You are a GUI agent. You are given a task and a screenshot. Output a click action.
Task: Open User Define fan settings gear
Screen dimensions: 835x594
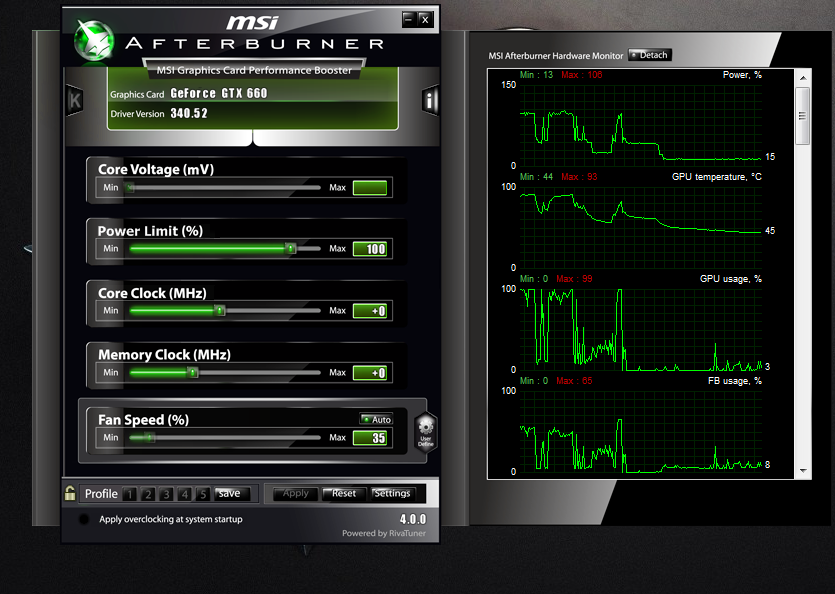click(425, 432)
